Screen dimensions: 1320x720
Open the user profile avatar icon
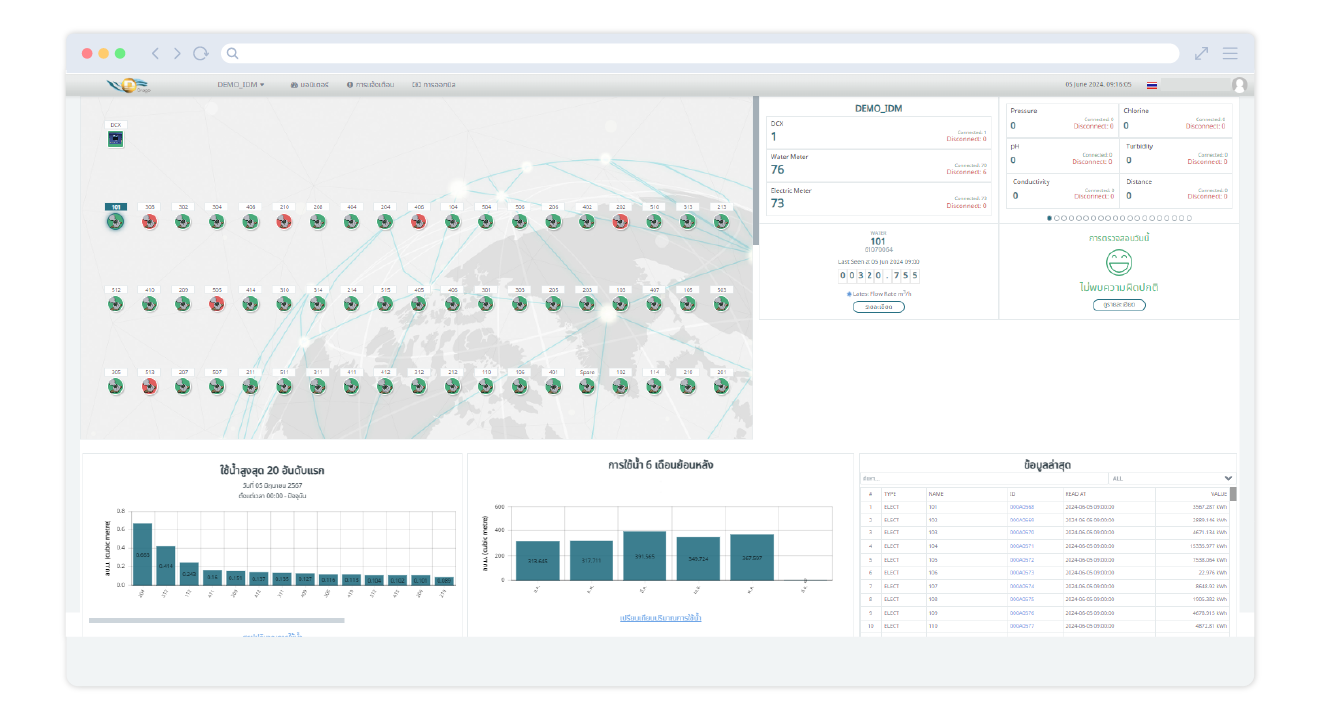pos(1239,85)
